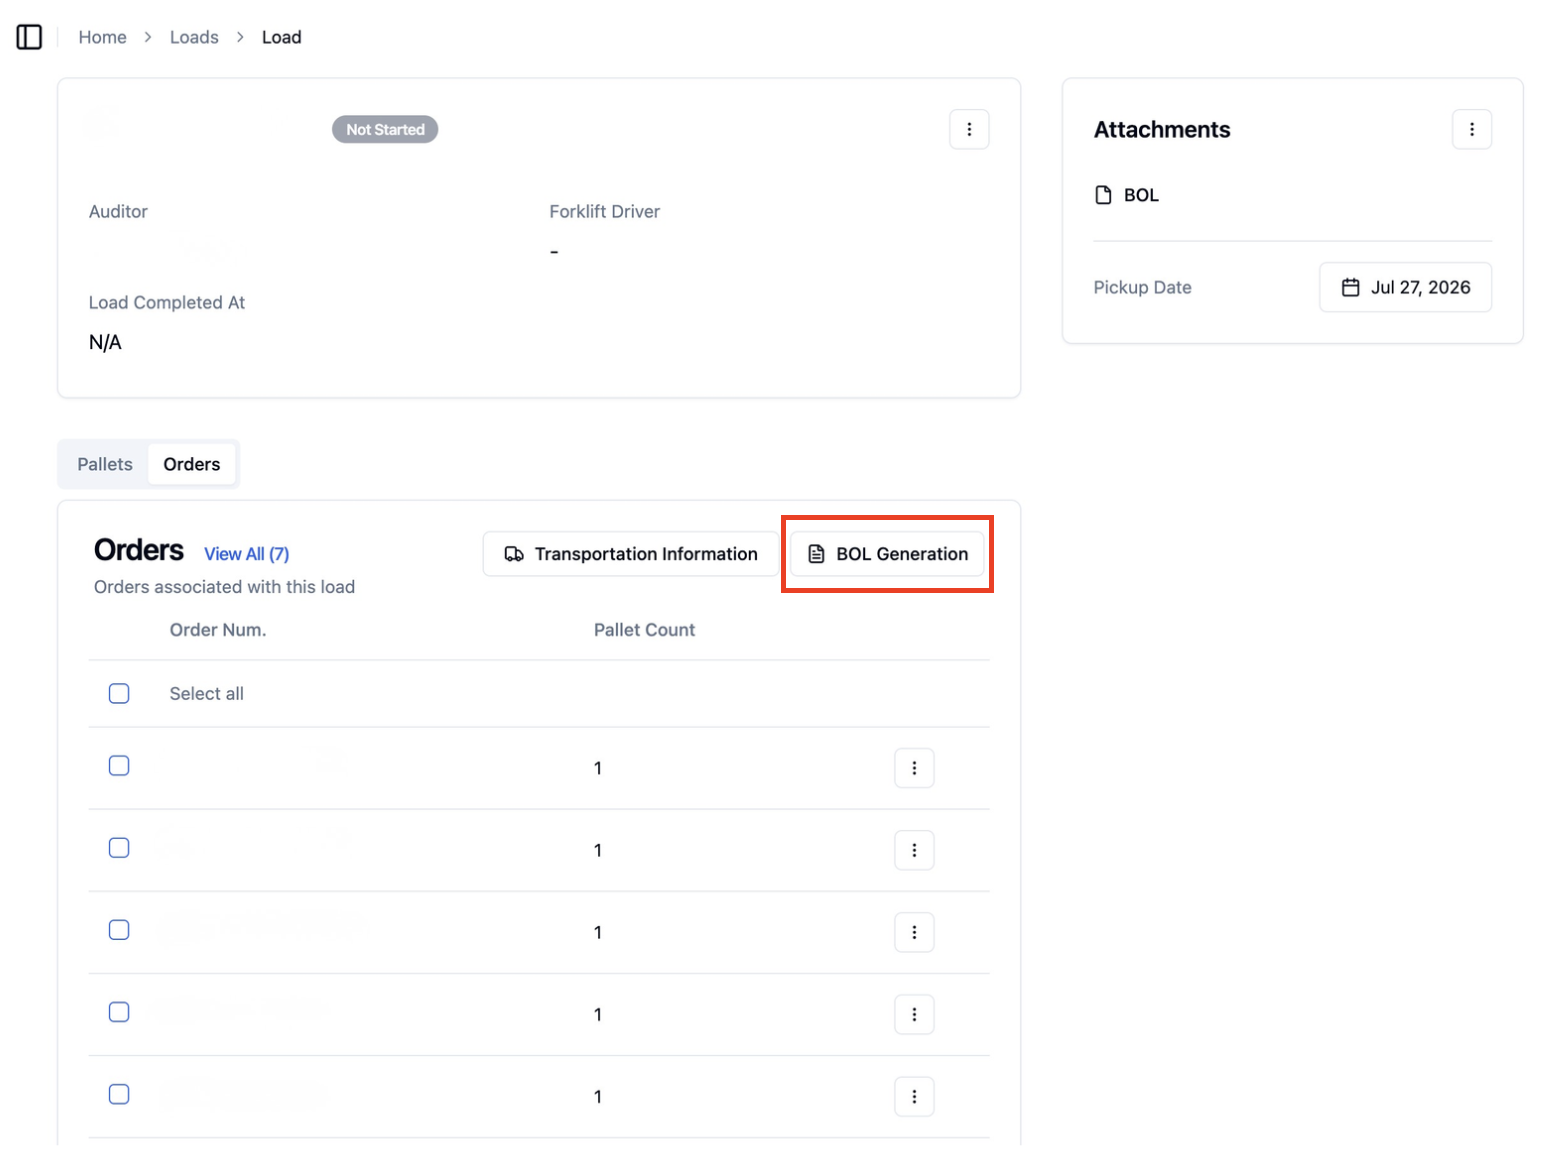Click the Forklift Driver label
1548x1152 pixels.
pos(604,211)
